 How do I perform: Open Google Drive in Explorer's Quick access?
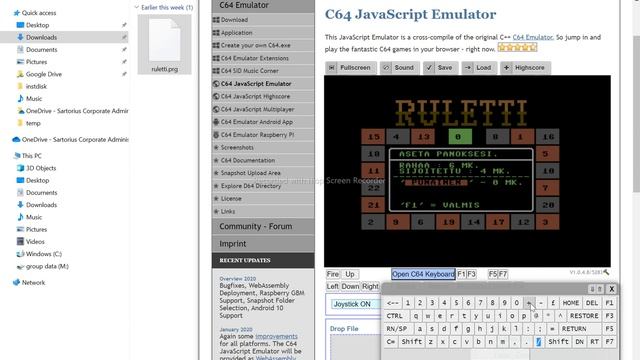click(44, 74)
